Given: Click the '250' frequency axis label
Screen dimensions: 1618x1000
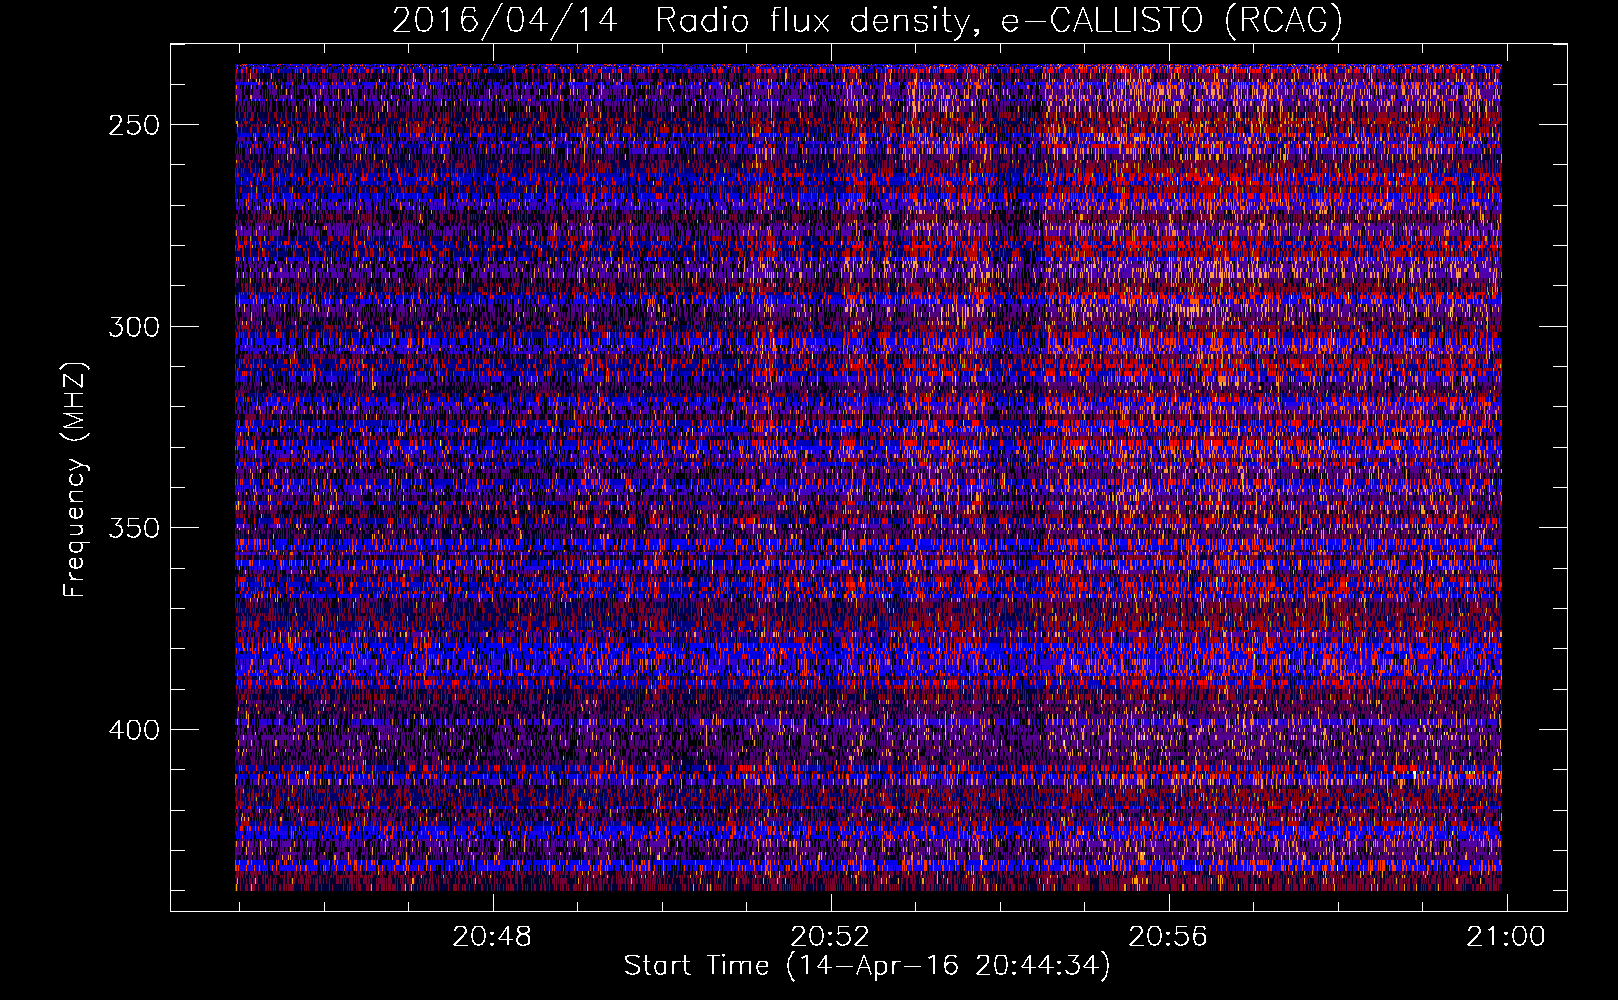Looking at the screenshot, I should (134, 125).
